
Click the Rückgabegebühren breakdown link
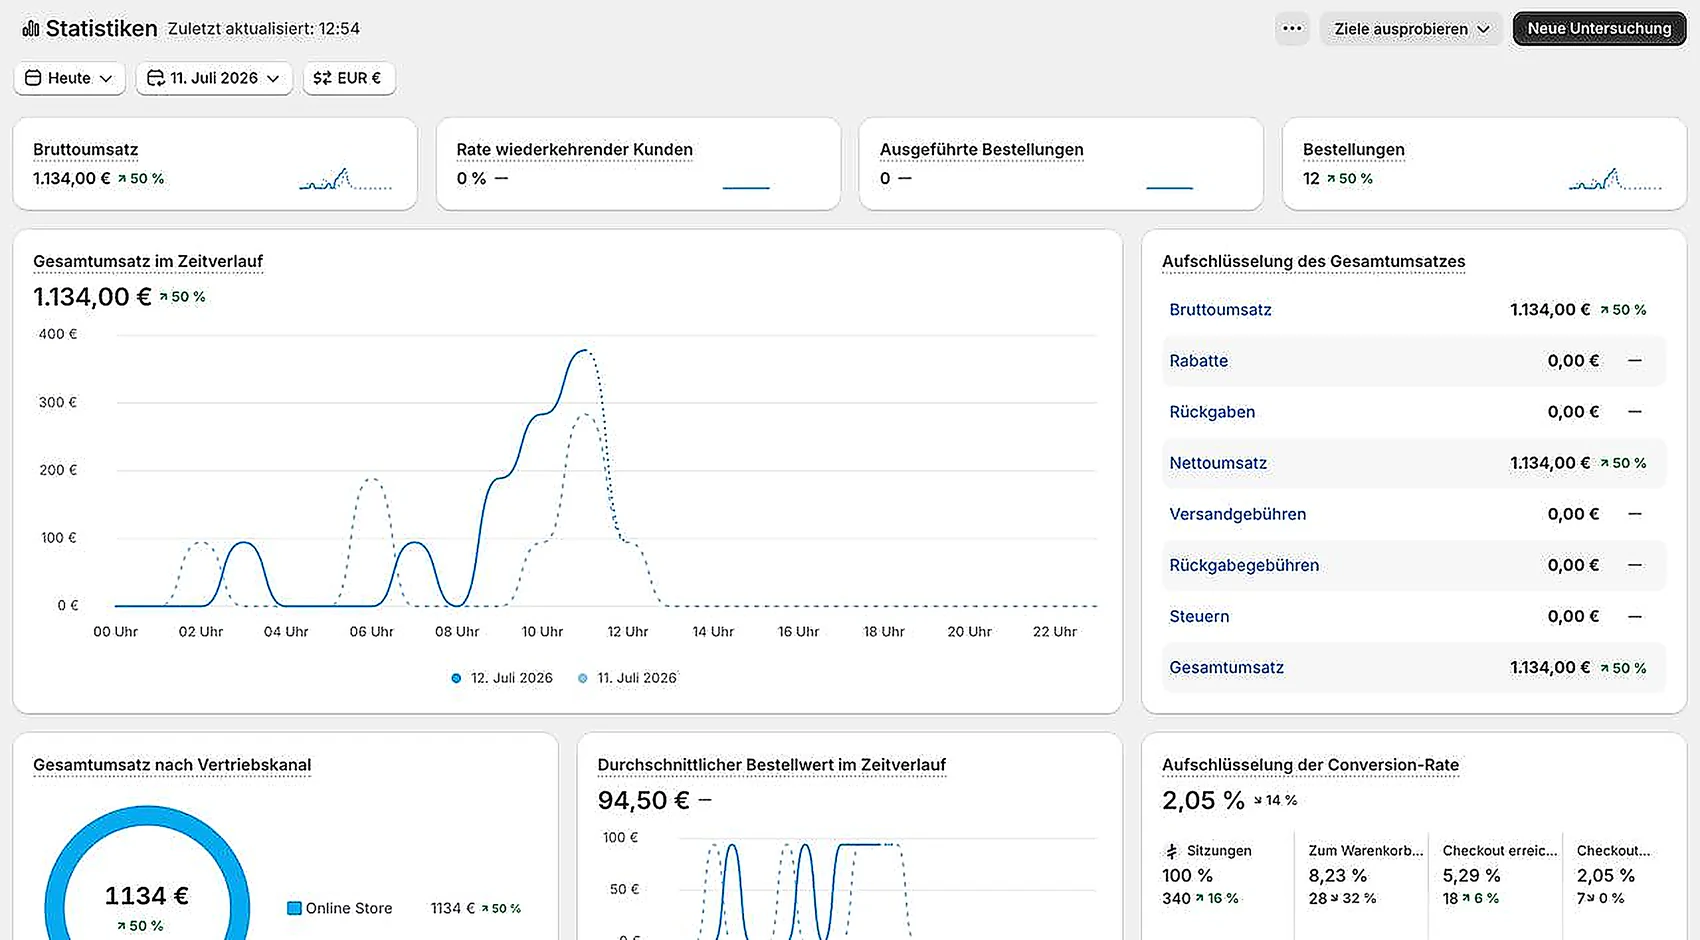tap(1244, 565)
